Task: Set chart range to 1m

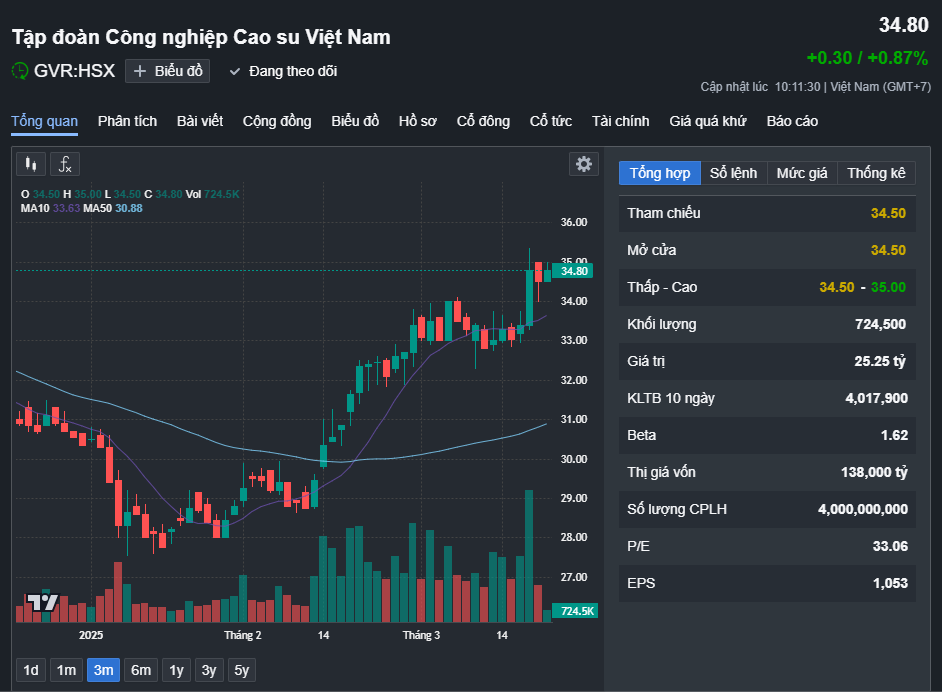Action: [66, 670]
